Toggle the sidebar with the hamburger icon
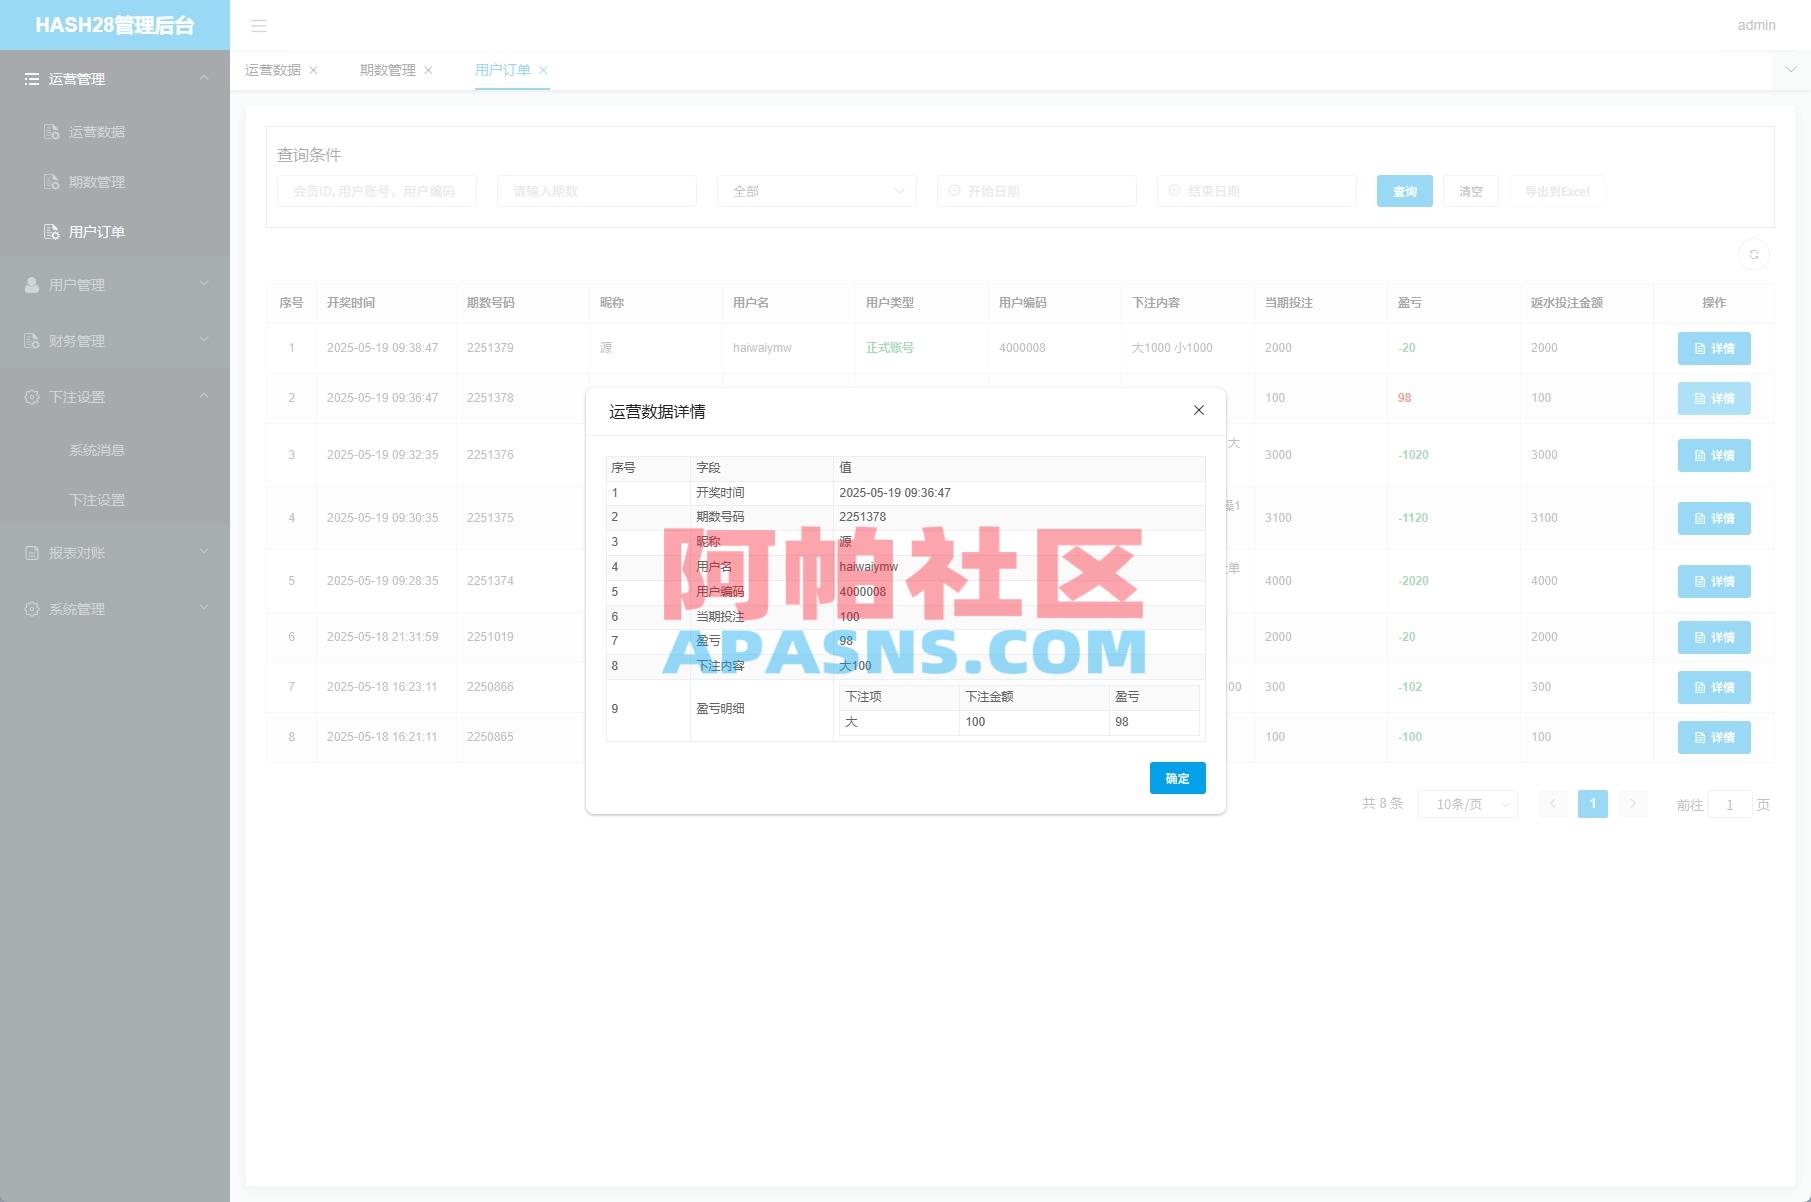Screen dimensions: 1811x1202 coord(259,26)
